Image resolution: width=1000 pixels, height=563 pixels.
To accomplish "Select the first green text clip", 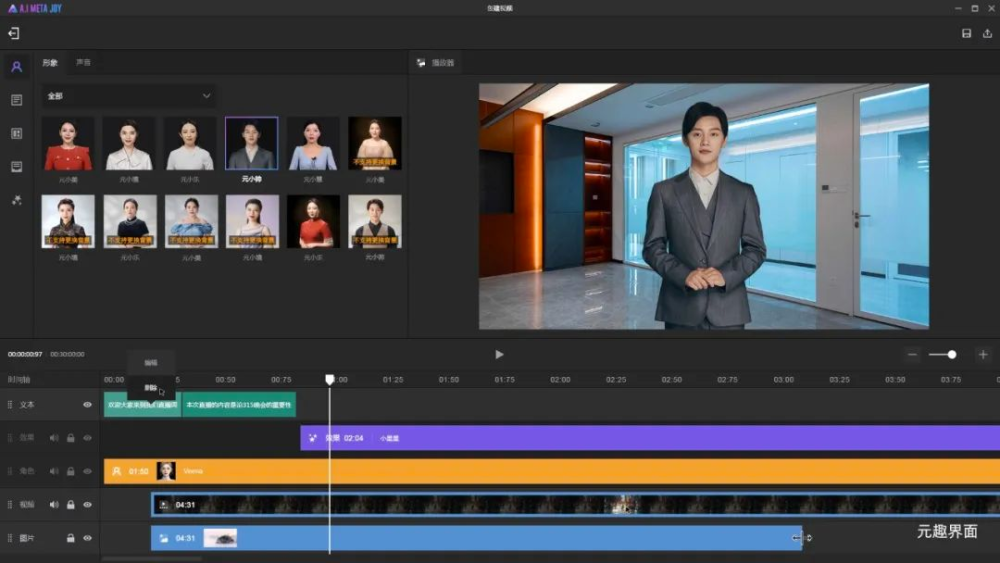I will click(142, 405).
